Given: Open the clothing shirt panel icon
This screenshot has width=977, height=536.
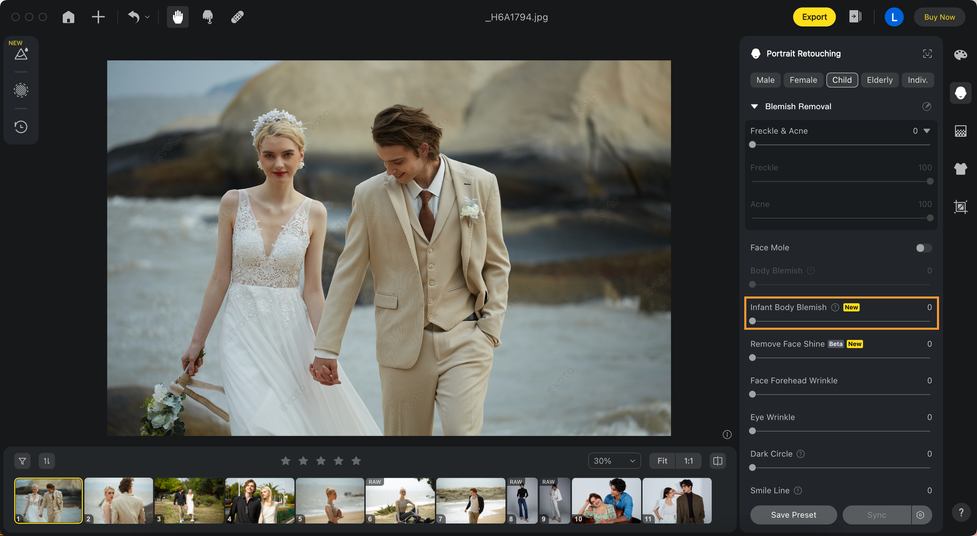Looking at the screenshot, I should click(960, 169).
